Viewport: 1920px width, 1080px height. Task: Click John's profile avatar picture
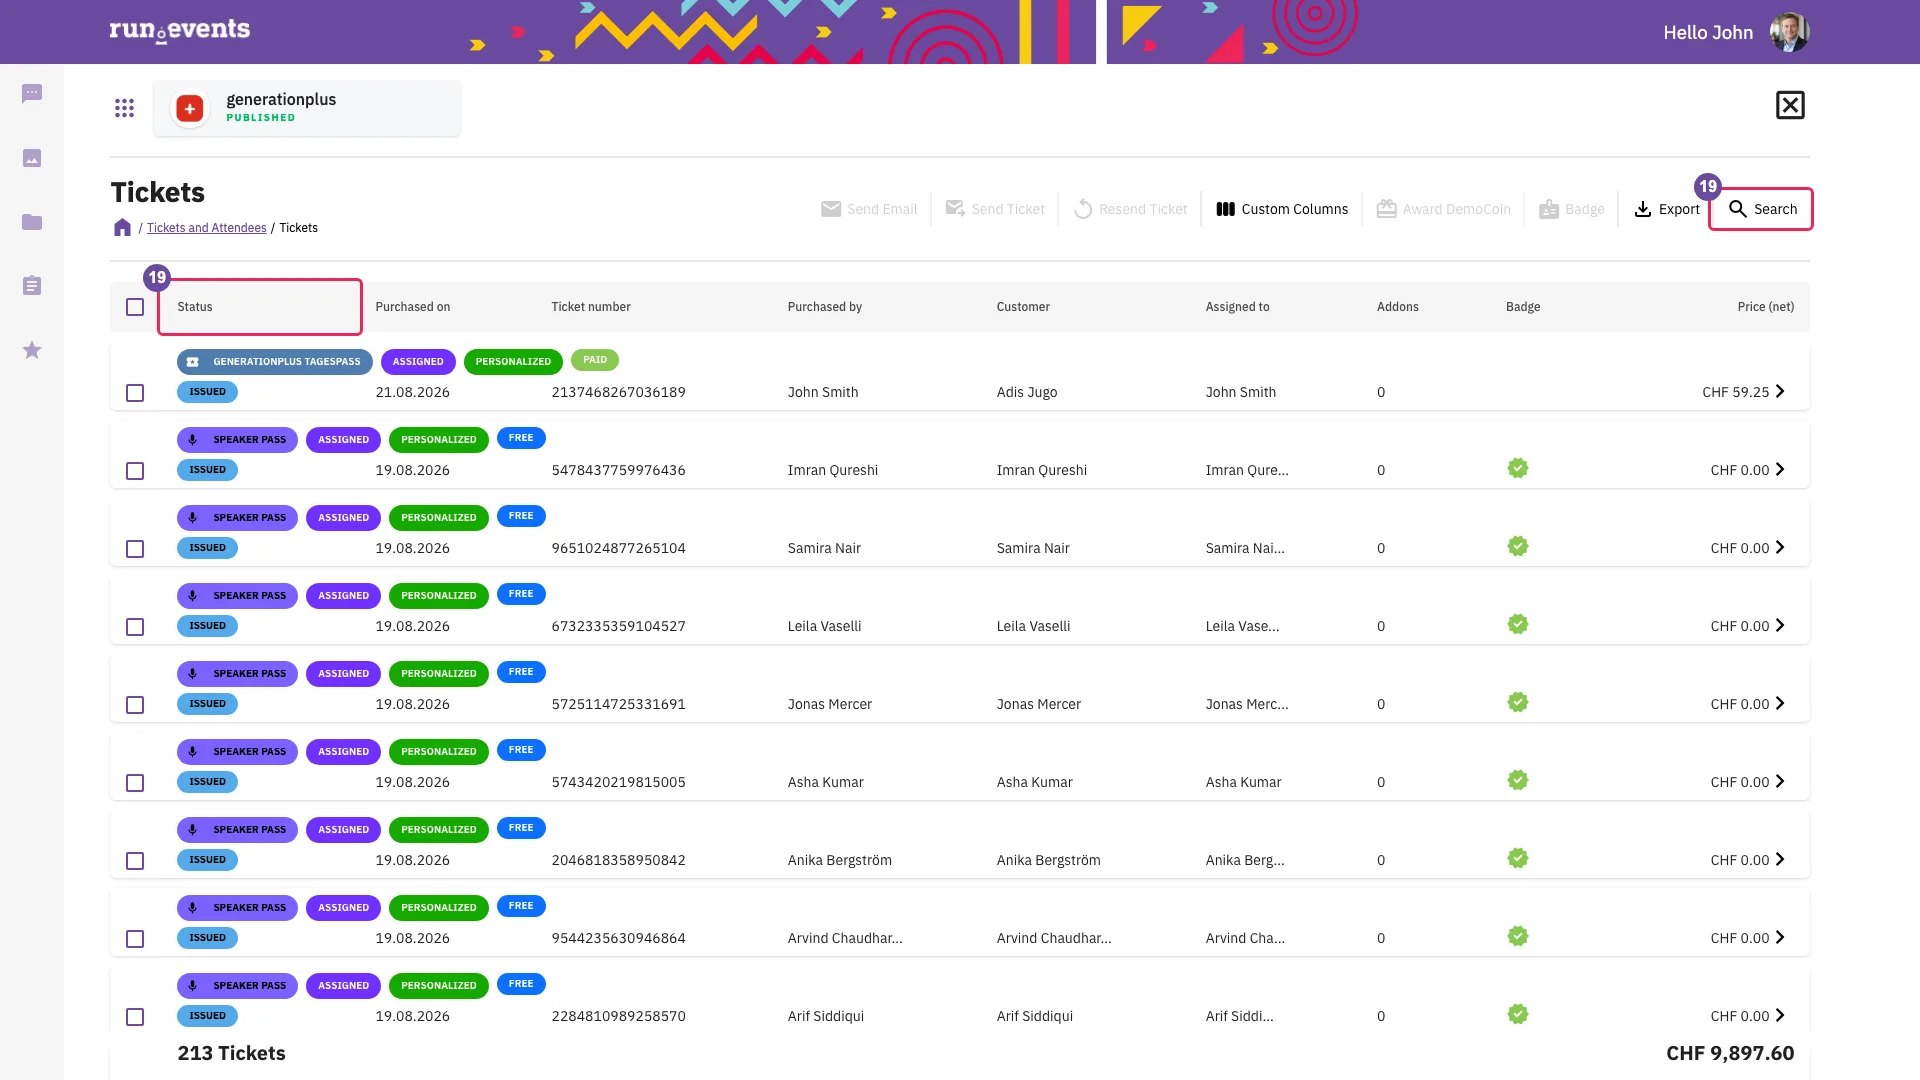click(1789, 32)
